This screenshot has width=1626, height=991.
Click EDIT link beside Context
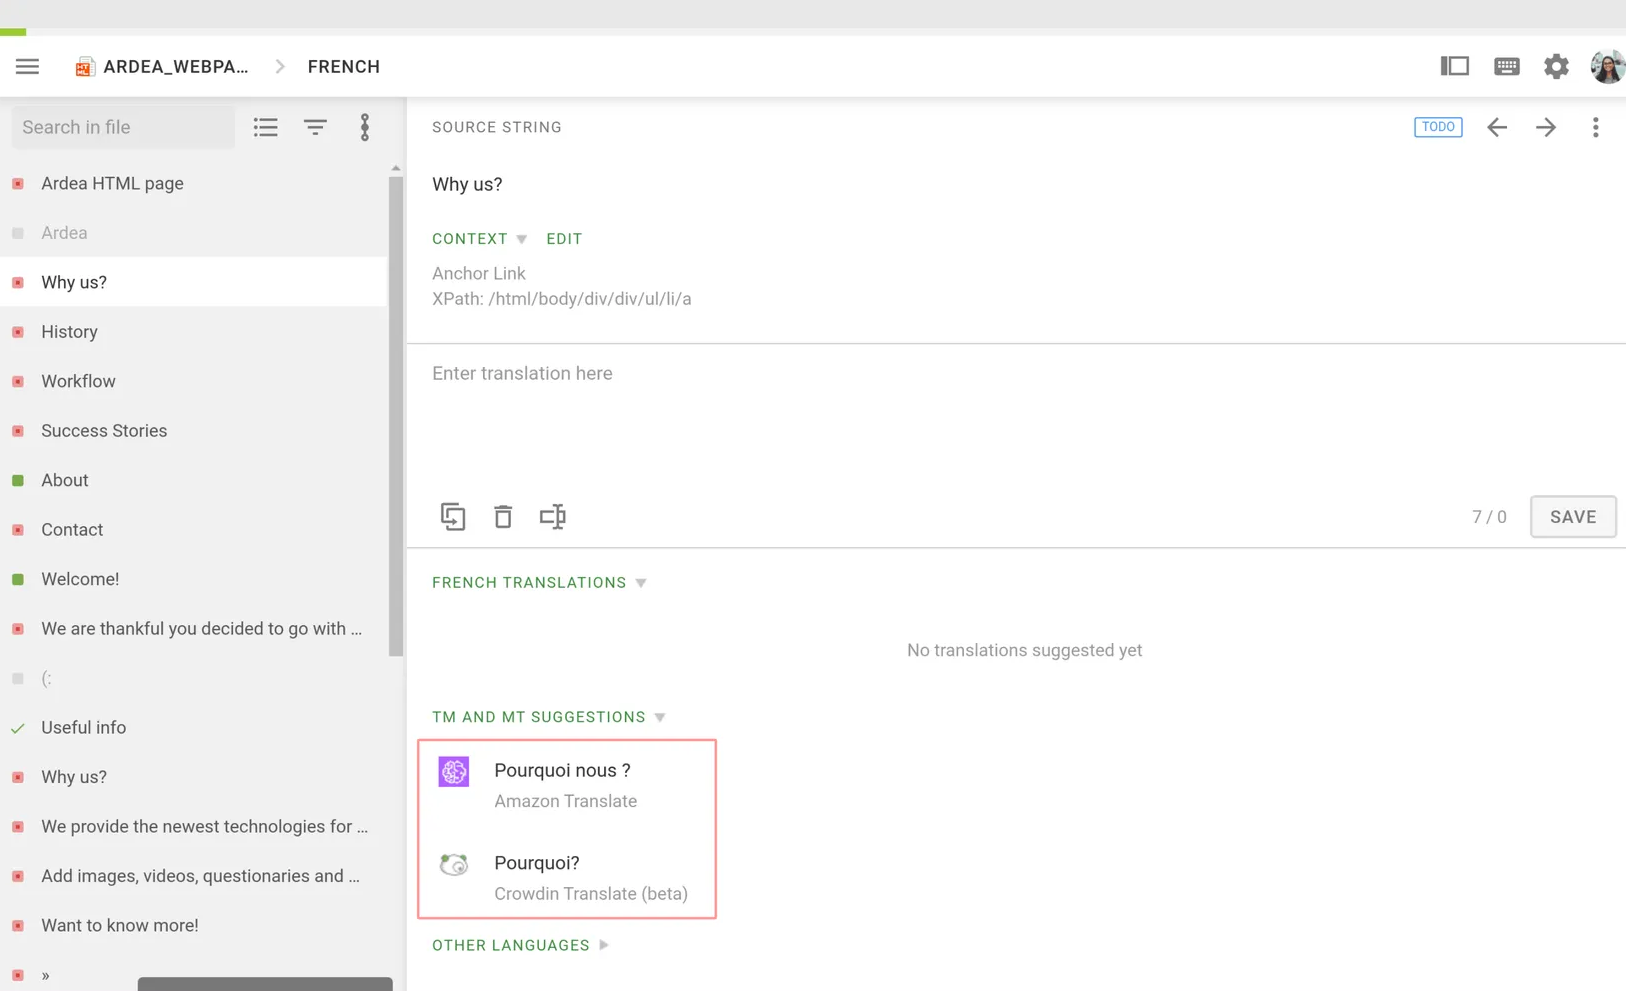(x=564, y=239)
